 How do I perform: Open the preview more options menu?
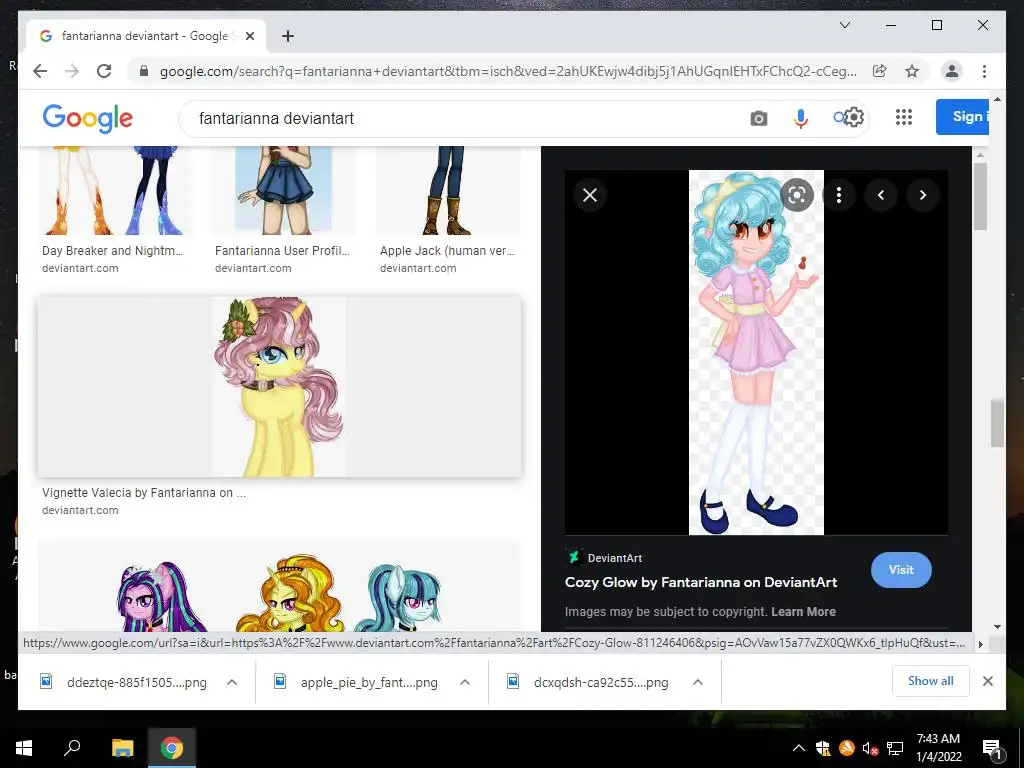pos(839,195)
